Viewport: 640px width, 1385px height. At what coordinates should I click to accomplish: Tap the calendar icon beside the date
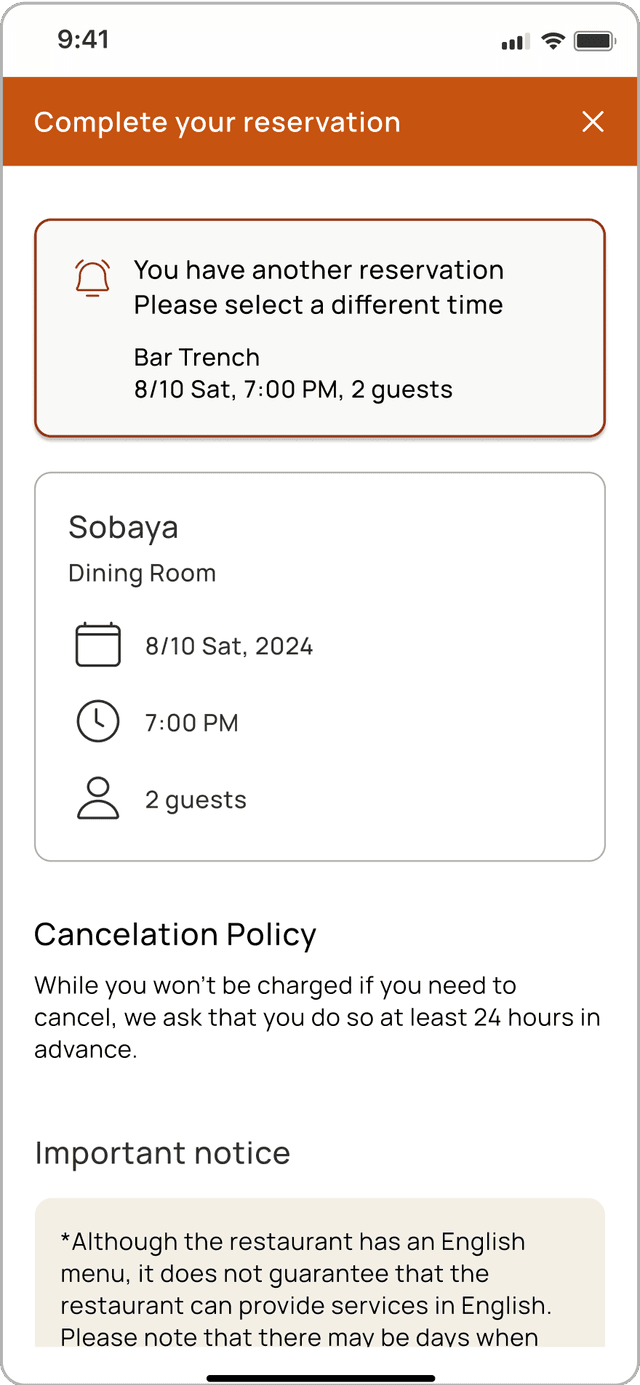point(98,645)
